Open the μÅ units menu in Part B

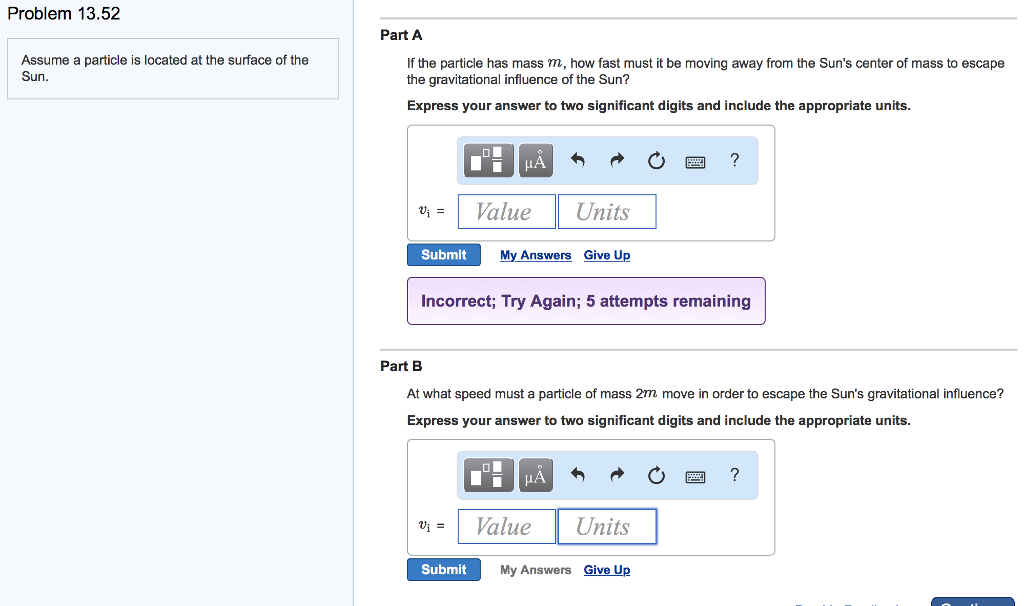(x=535, y=475)
